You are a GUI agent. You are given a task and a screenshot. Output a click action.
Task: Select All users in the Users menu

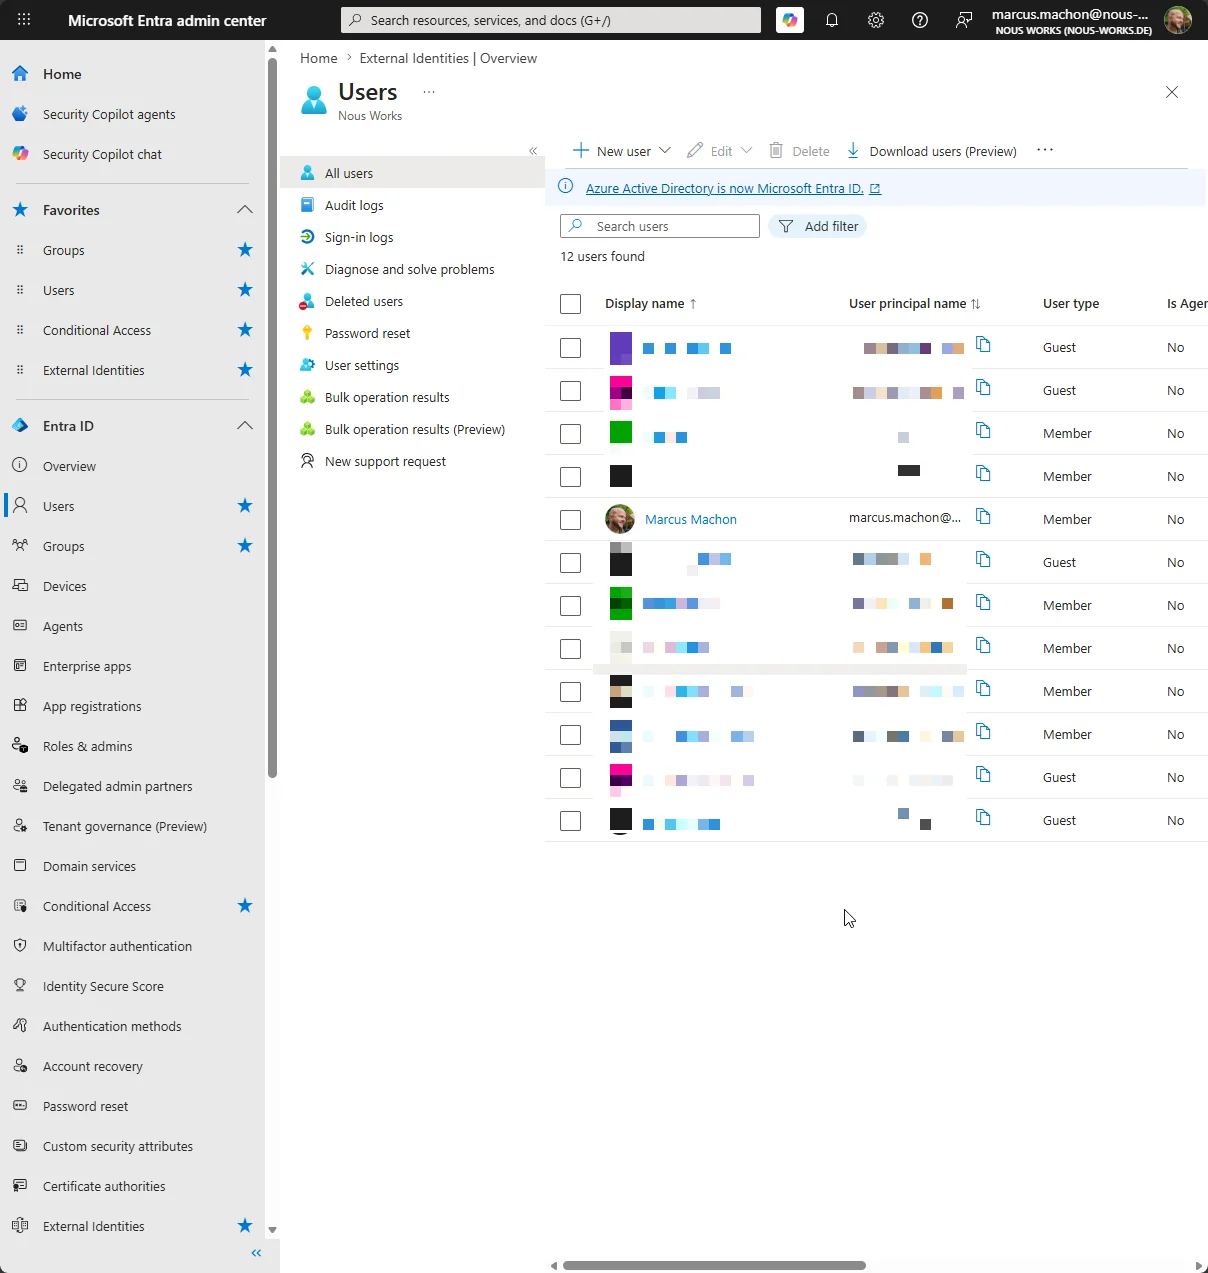click(x=412, y=173)
